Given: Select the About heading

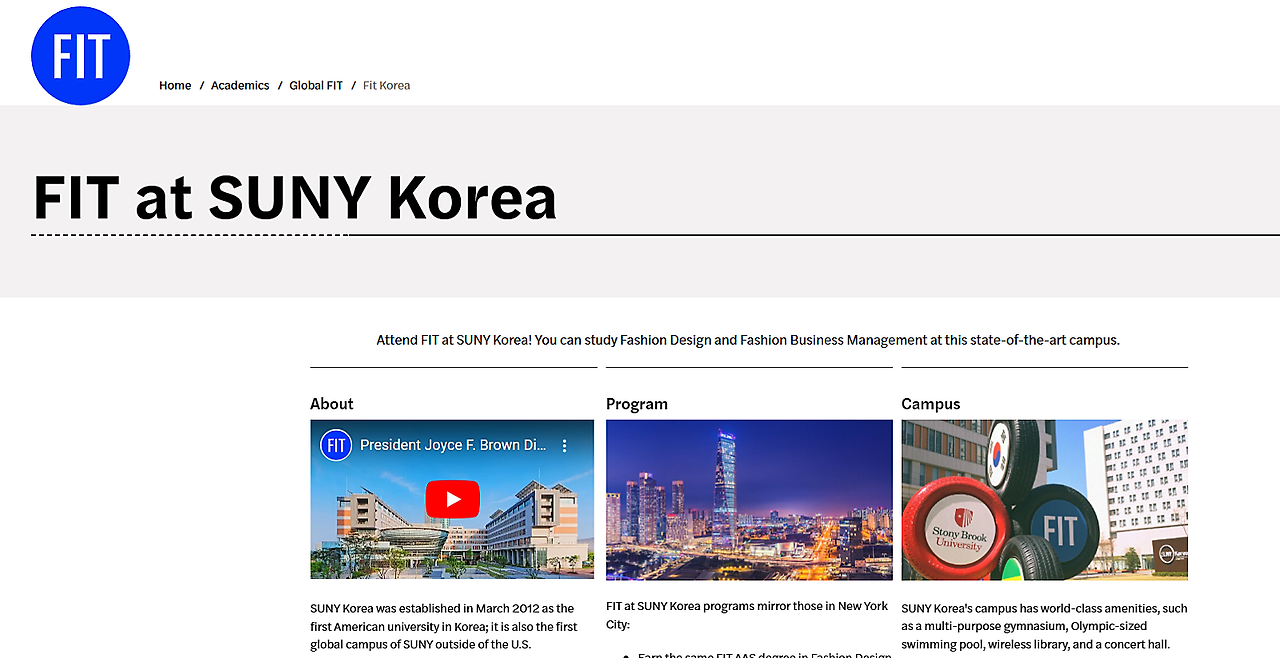Looking at the screenshot, I should coord(332,404).
